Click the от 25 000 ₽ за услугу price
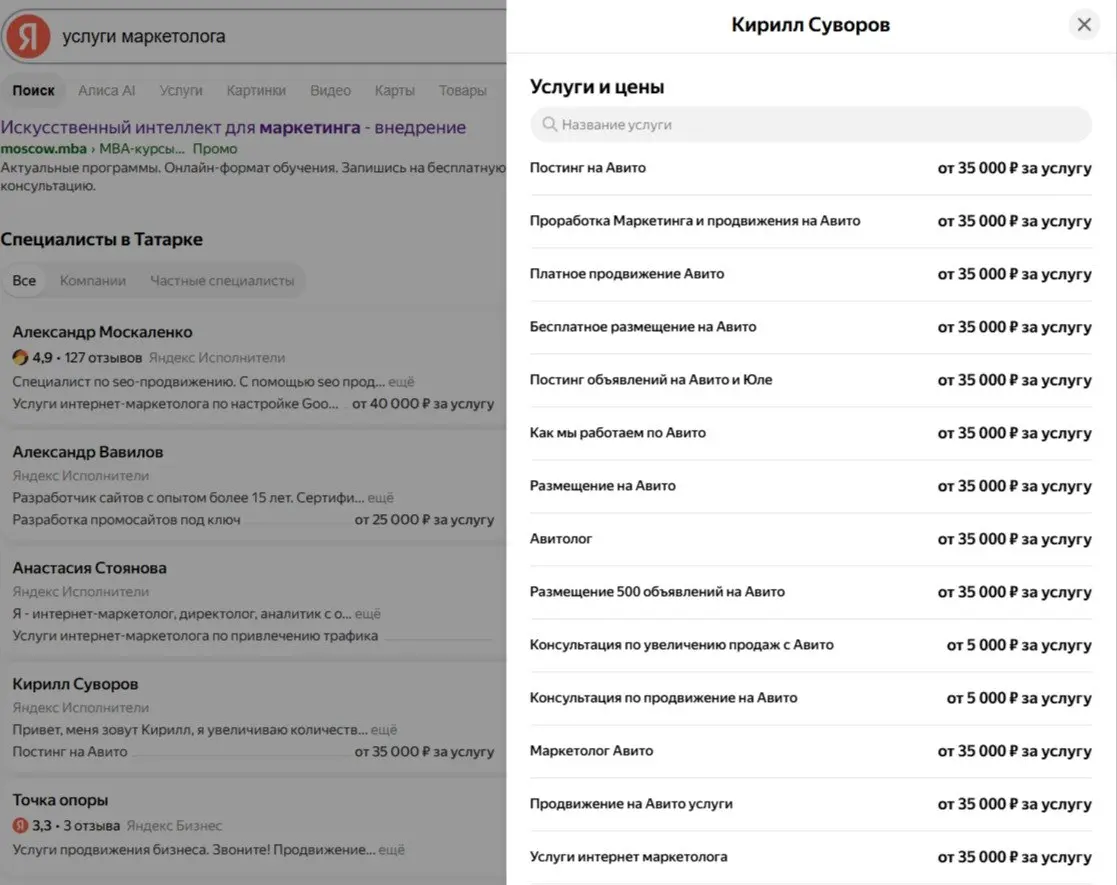This screenshot has width=1117, height=885. tap(424, 520)
